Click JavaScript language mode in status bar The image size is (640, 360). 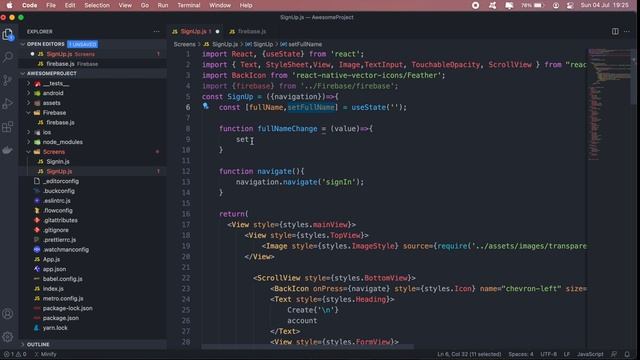click(590, 354)
